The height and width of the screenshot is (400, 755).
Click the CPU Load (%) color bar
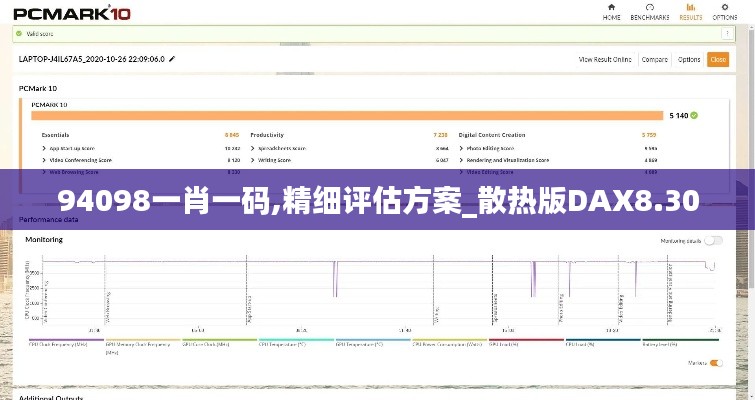pyautogui.click(x=603, y=340)
